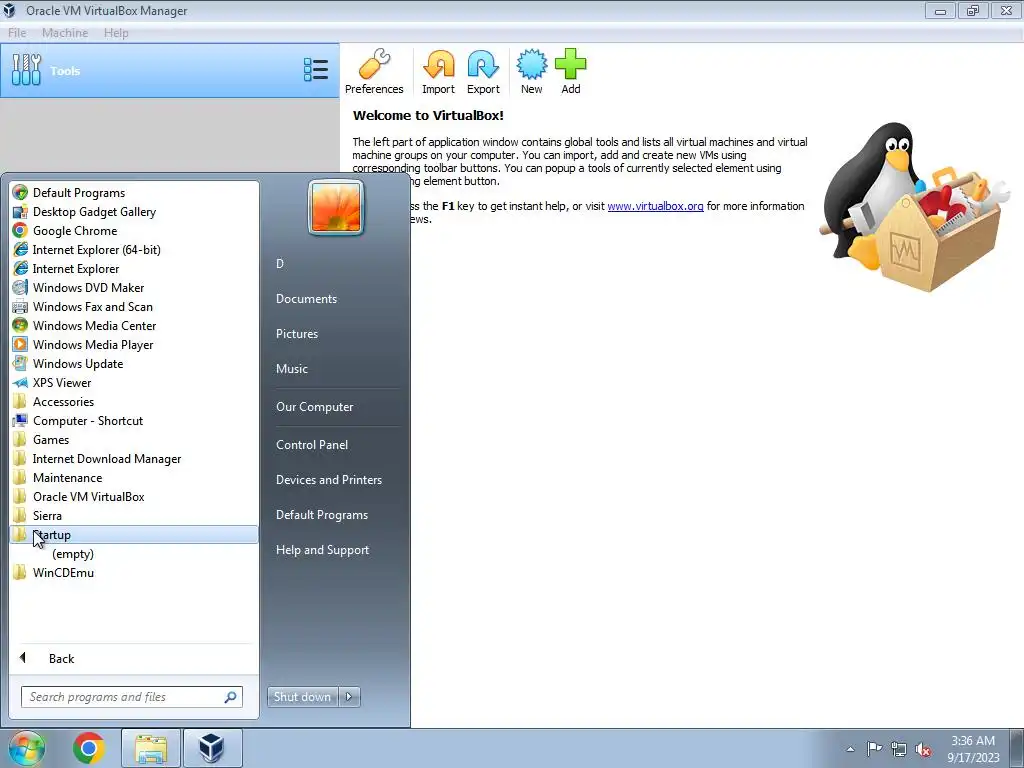Expand the Maintenance folder
Image resolution: width=1024 pixels, height=768 pixels.
point(134,477)
